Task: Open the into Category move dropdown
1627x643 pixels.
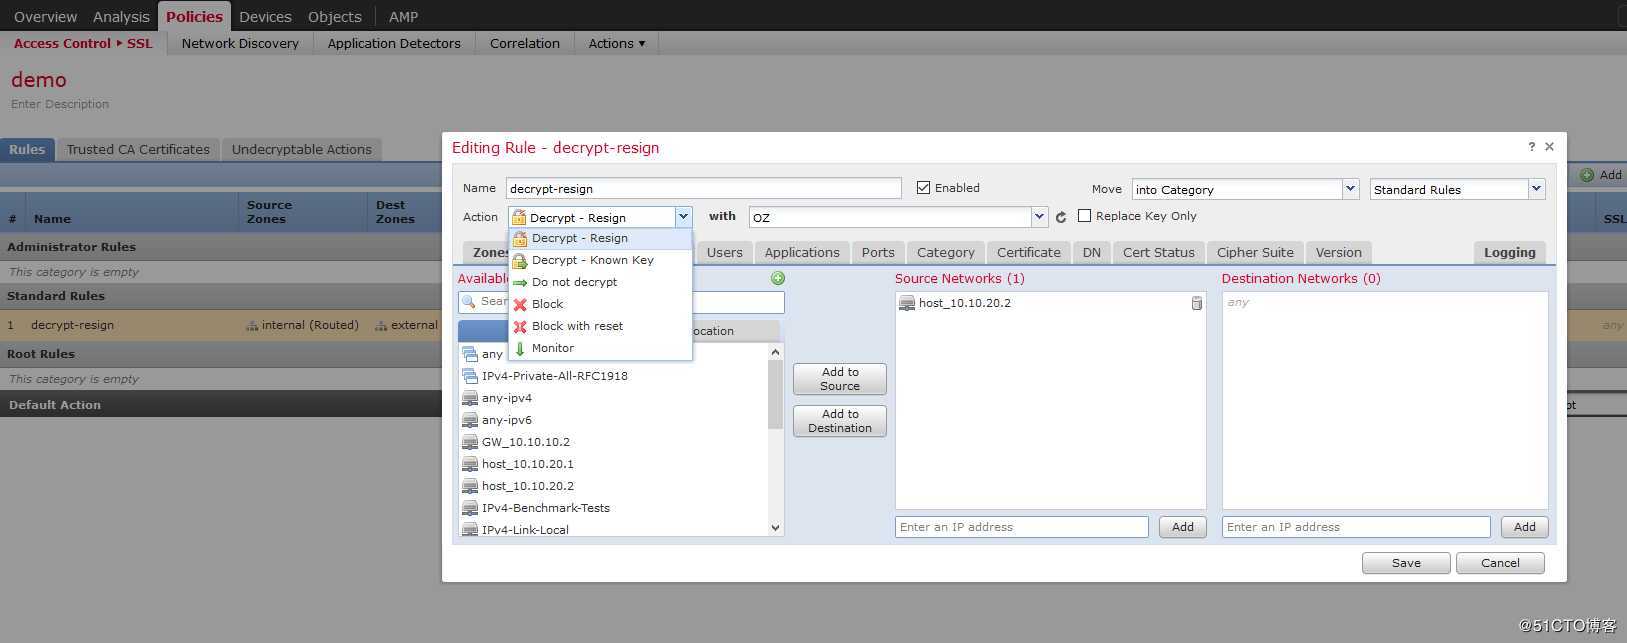Action: (1350, 189)
